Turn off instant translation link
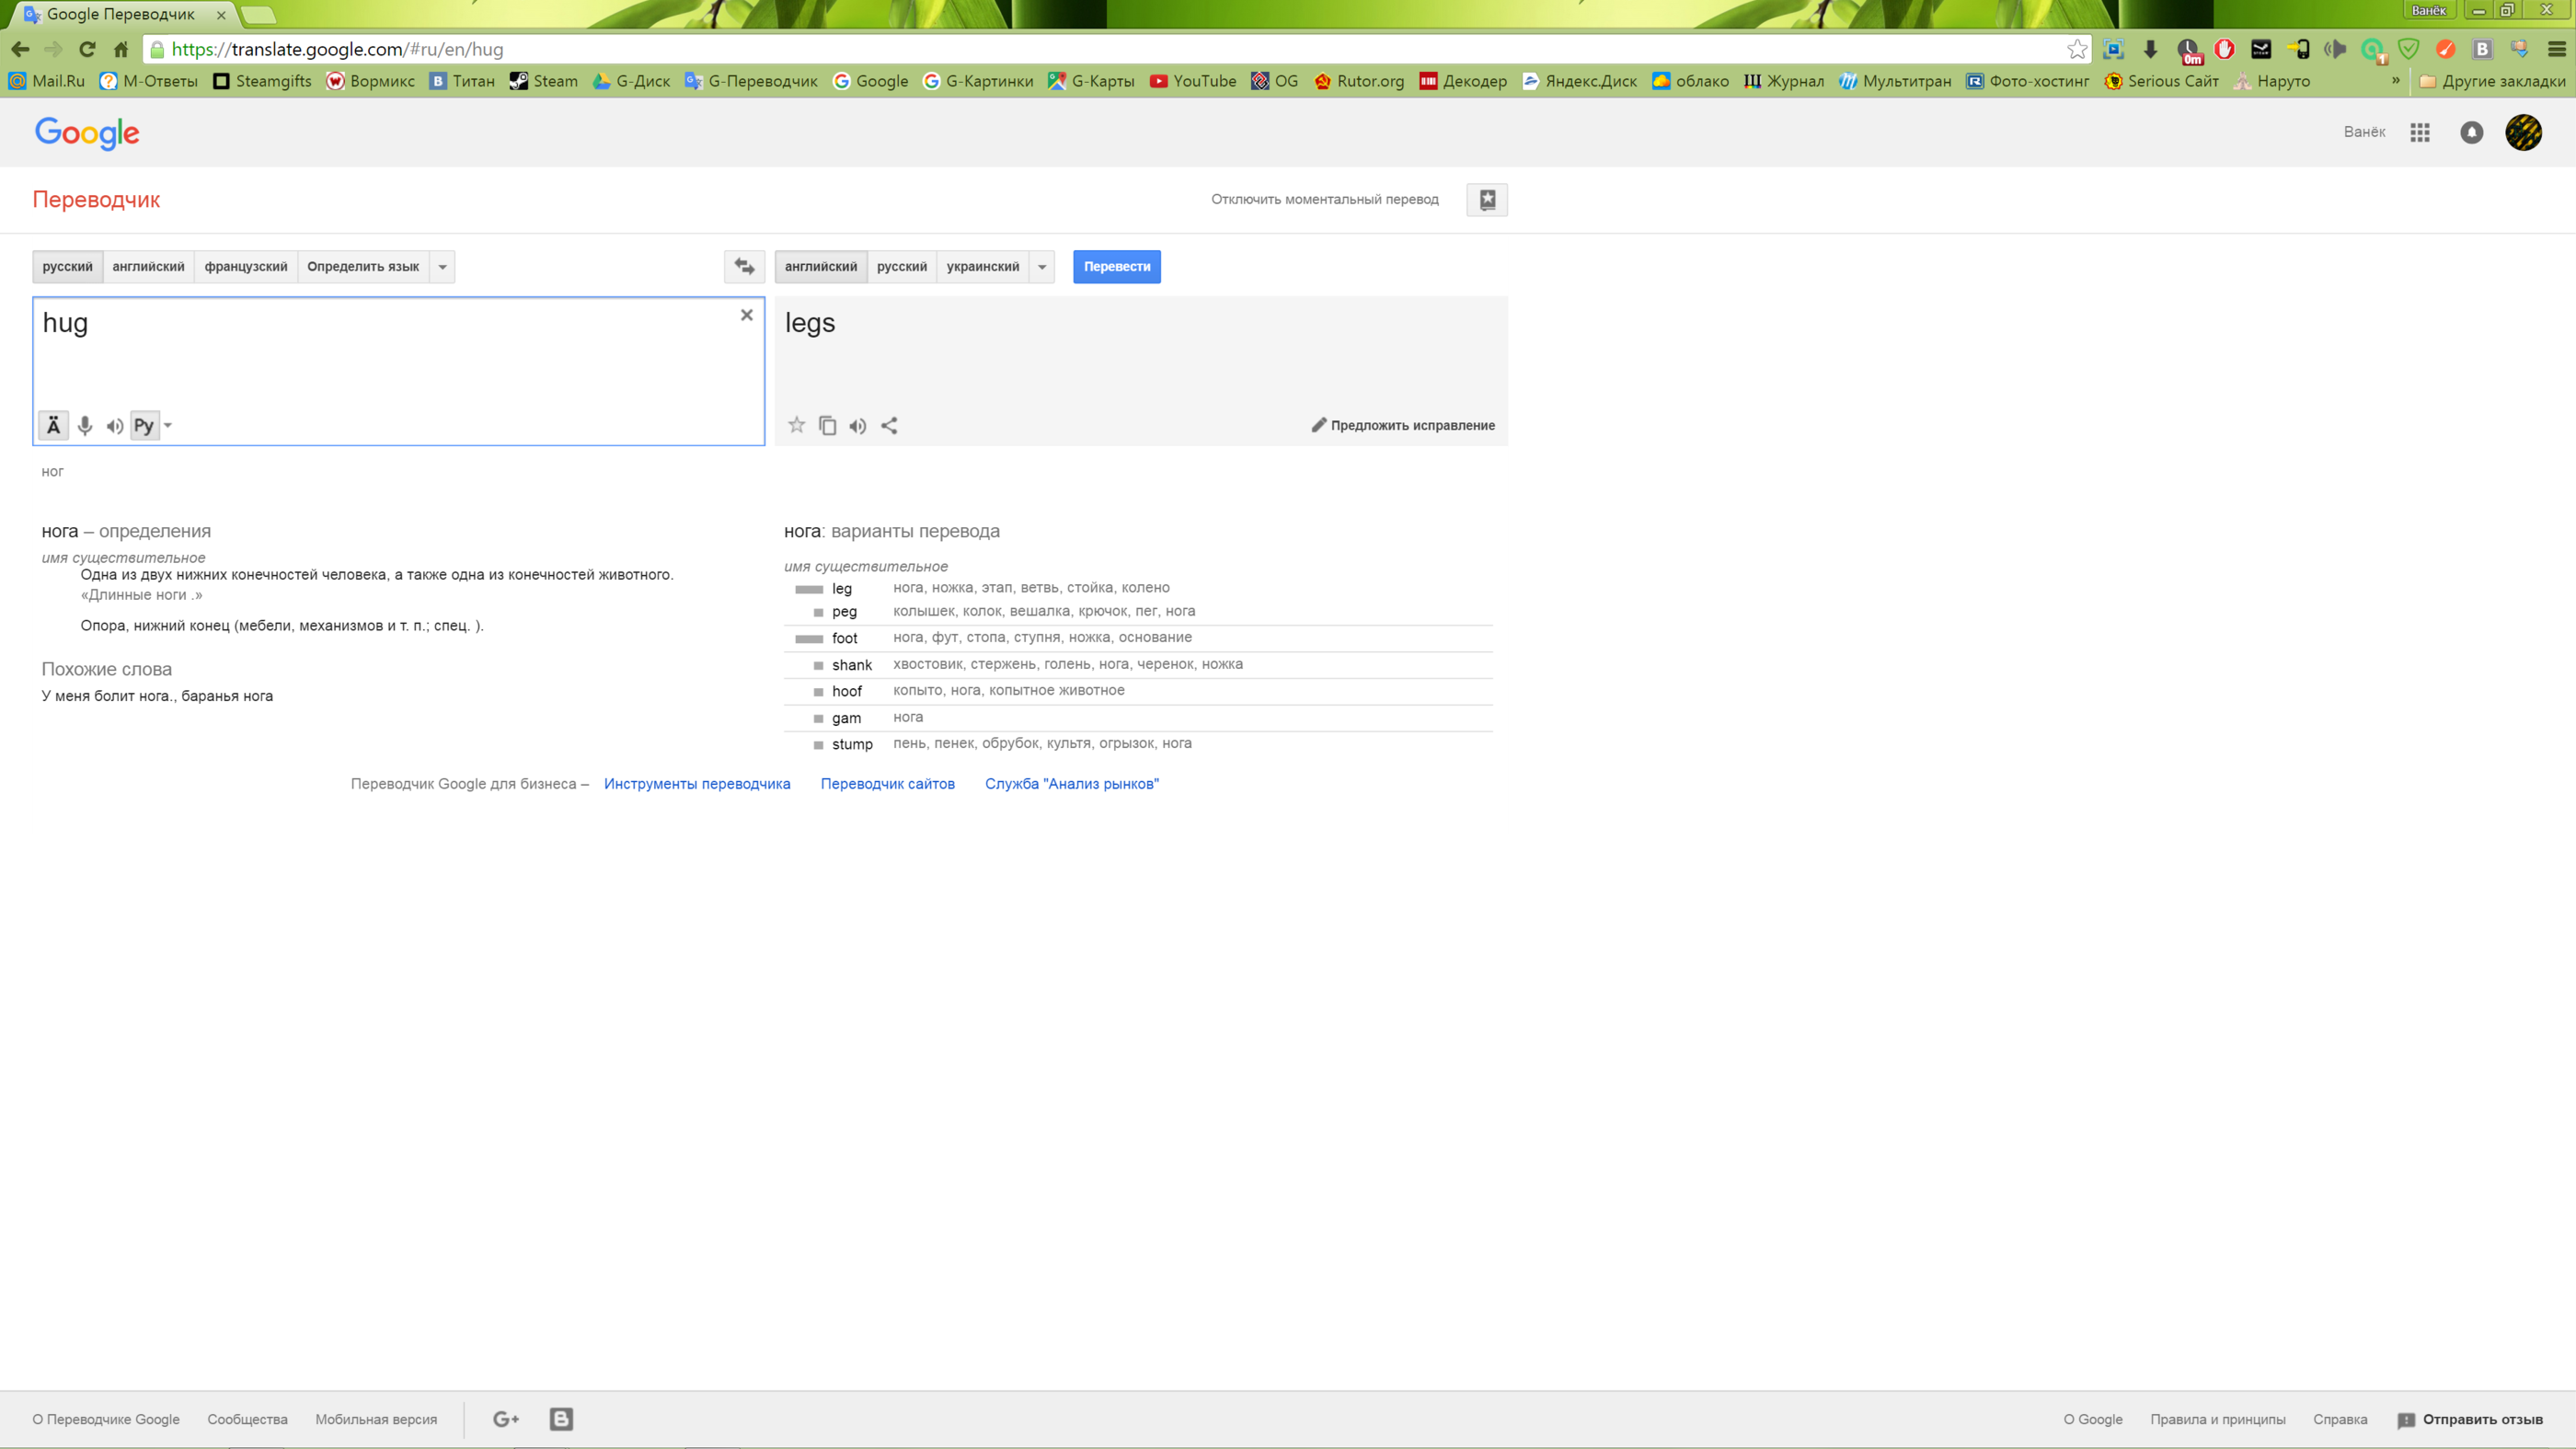Screen dimensions: 2576x1449 pos(1324,199)
